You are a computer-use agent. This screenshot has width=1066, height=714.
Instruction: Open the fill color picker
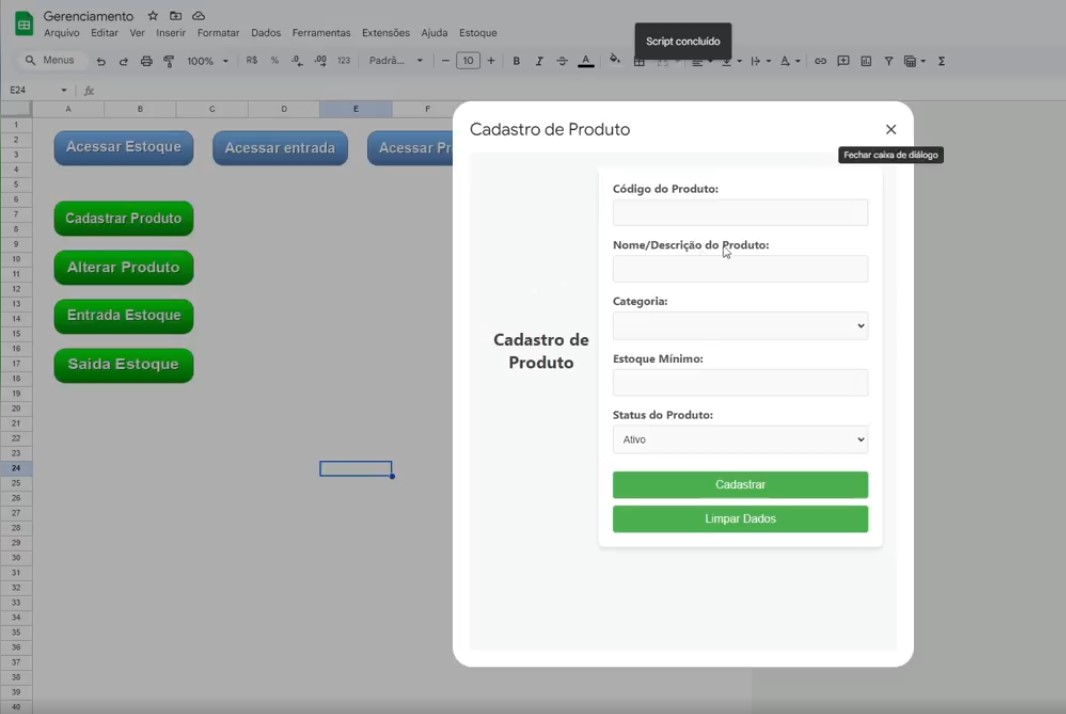(615, 60)
